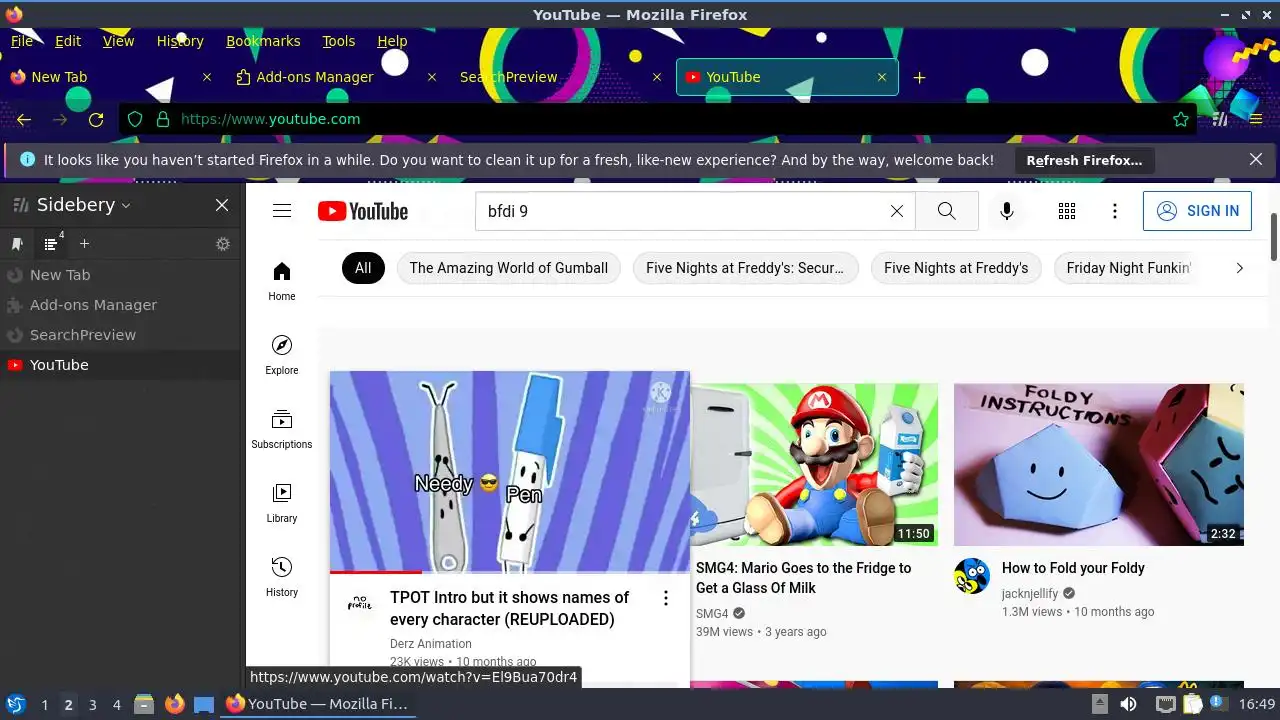Select the All category chip
Image resolution: width=1280 pixels, height=720 pixels.
point(363,268)
